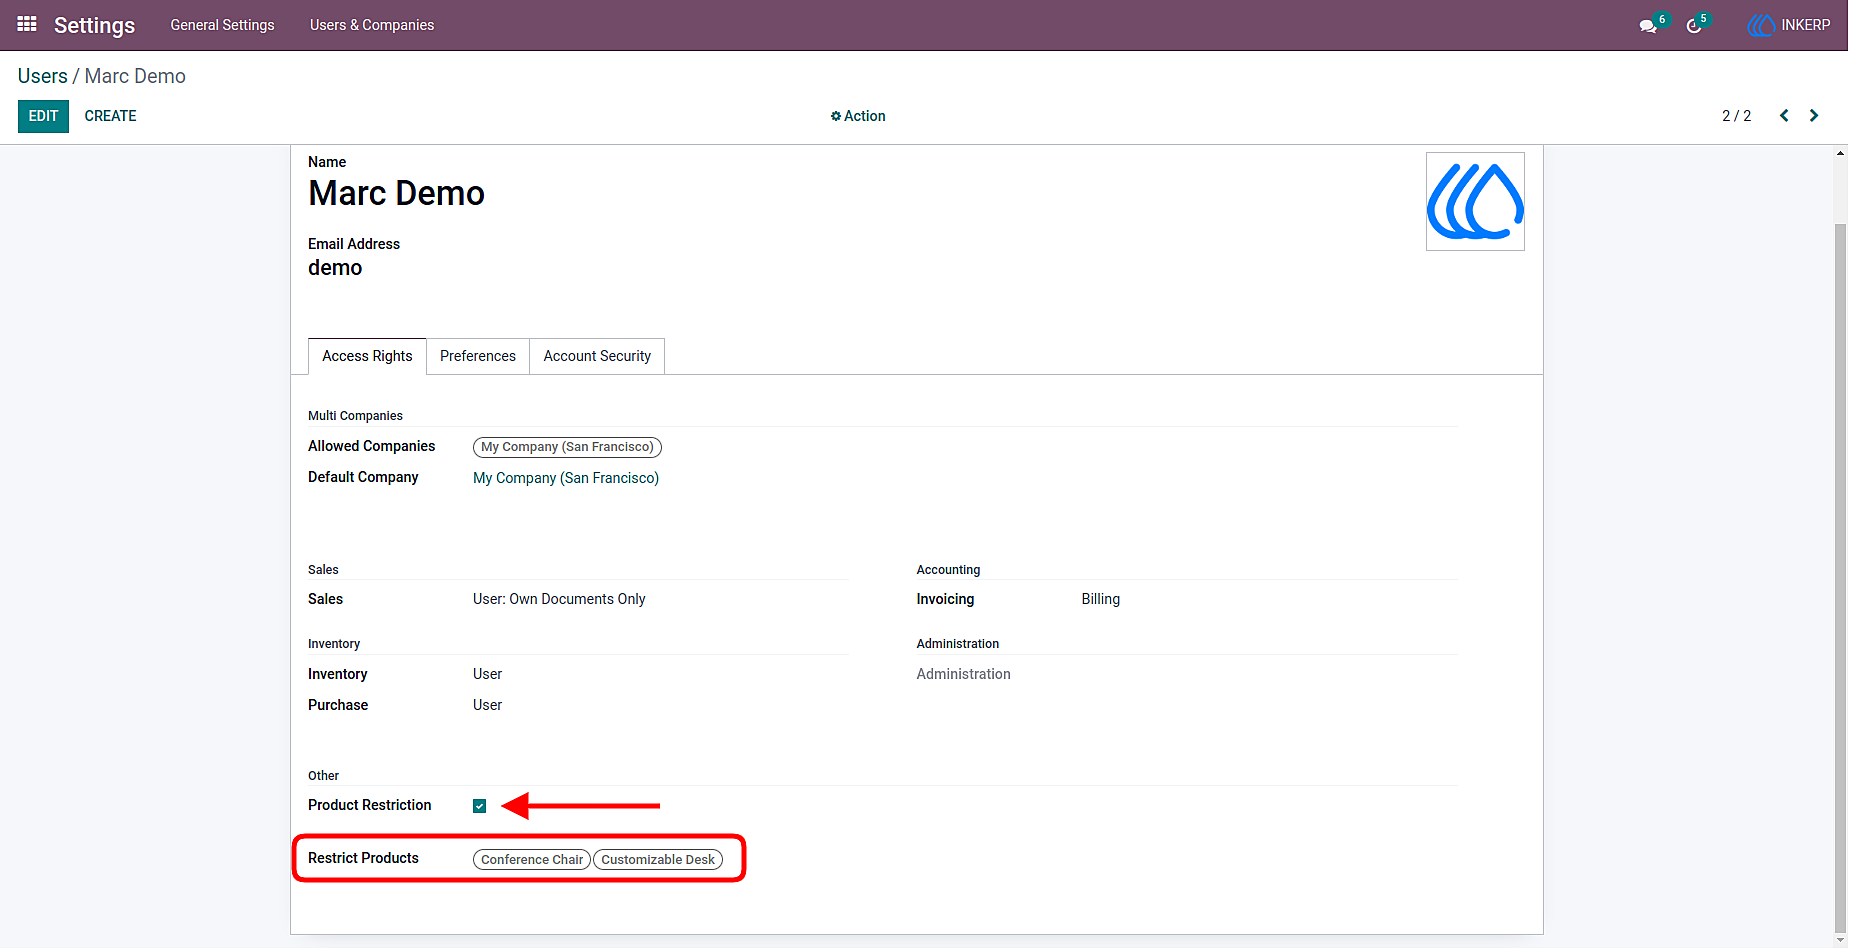Click the Conference Chair product tag
1849x949 pixels.
532,860
